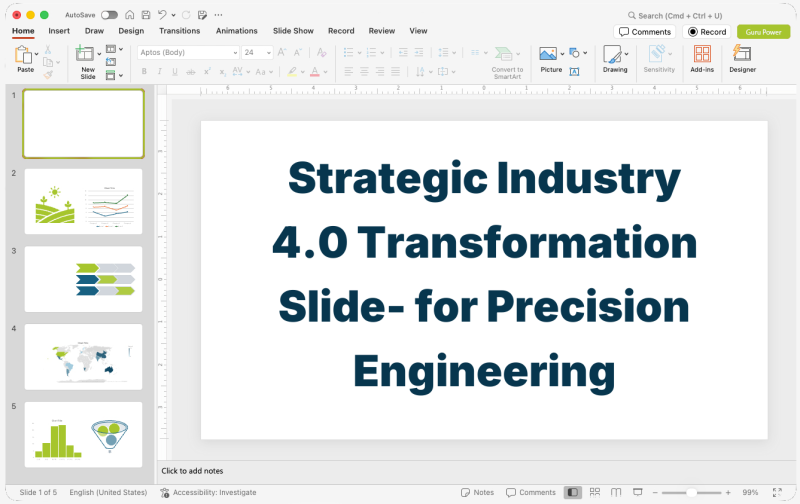The image size is (800, 504).
Task: Click English (United States) language indicator
Action: point(108,492)
